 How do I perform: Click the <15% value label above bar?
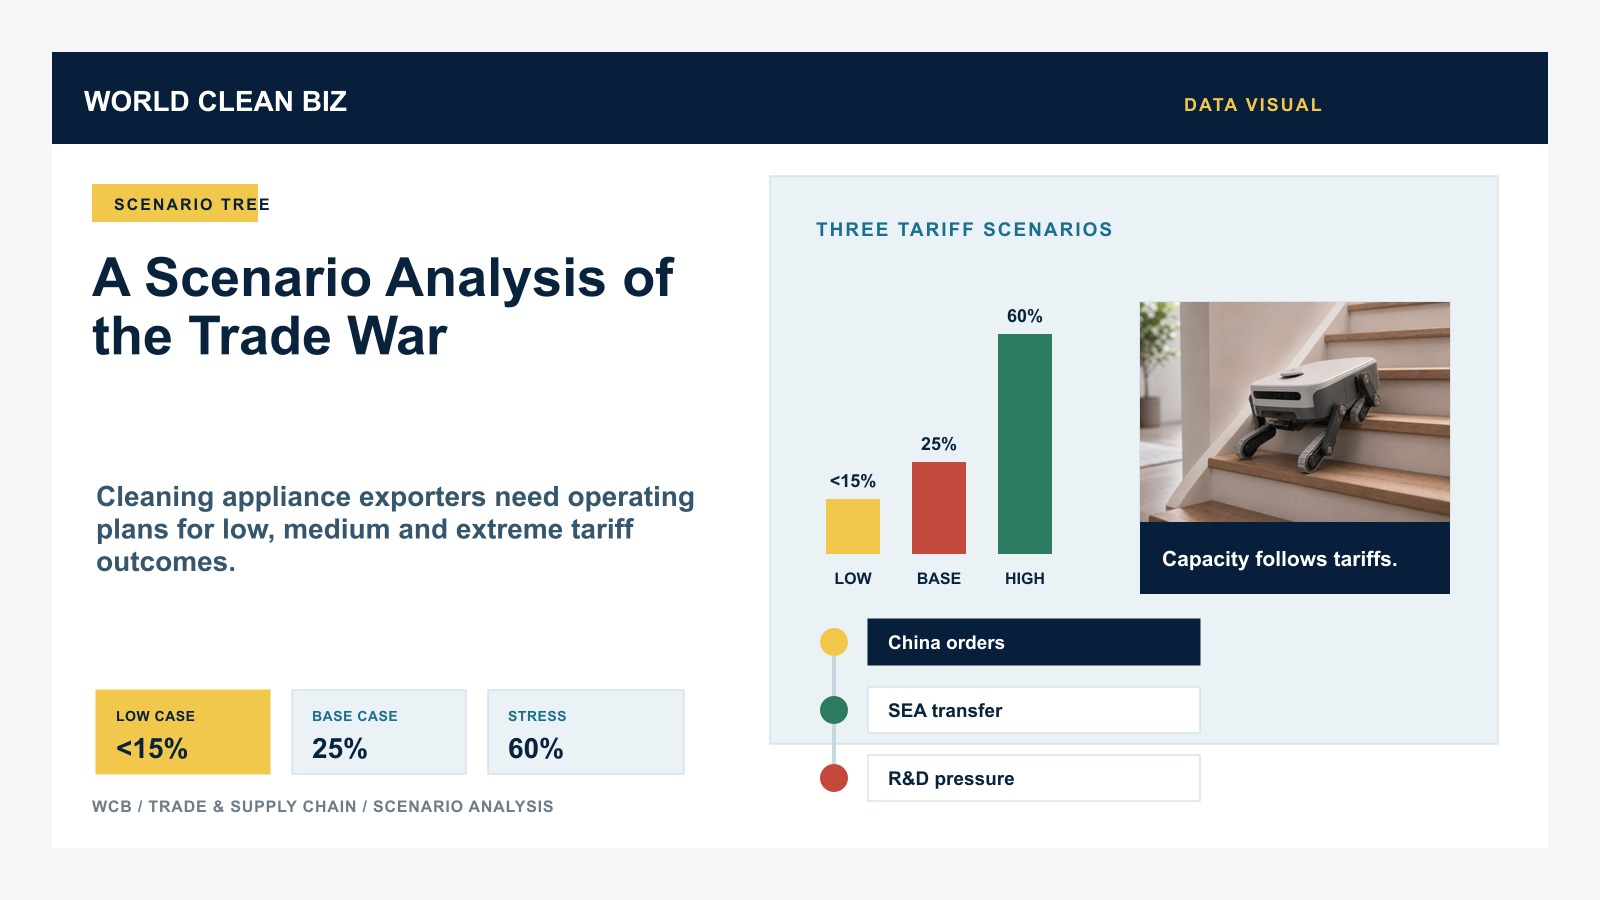point(853,481)
